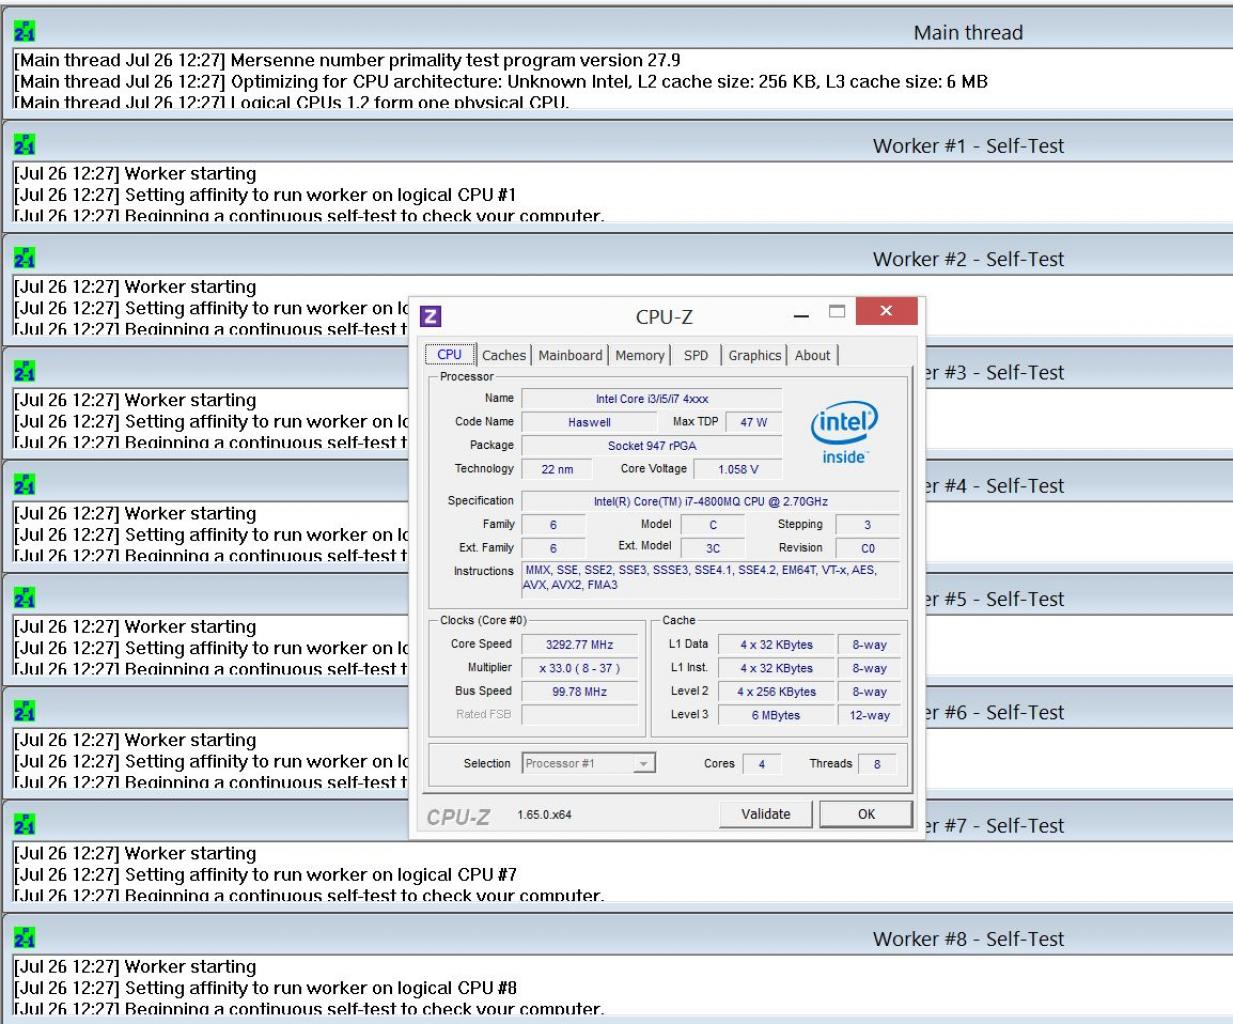Click the Worker #8 - Self-Test title
This screenshot has height=1024, width=1233.
968,939
